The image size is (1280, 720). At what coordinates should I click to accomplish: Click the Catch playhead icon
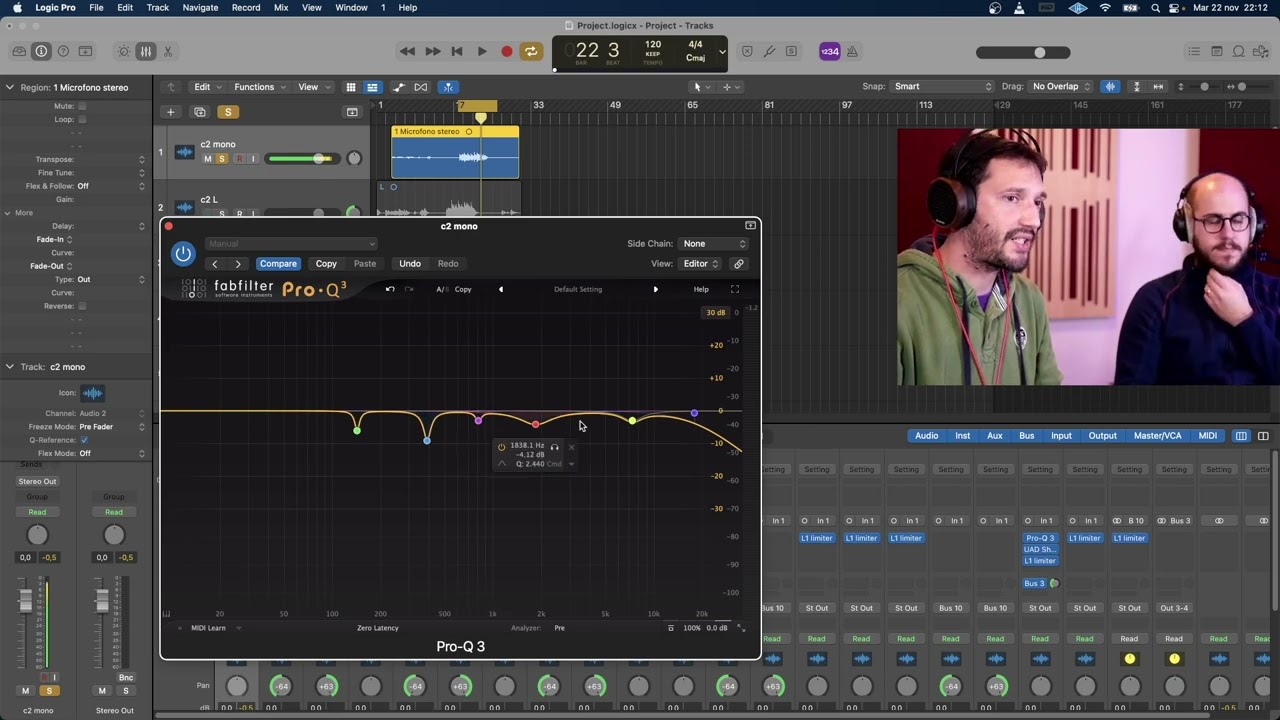tap(448, 87)
